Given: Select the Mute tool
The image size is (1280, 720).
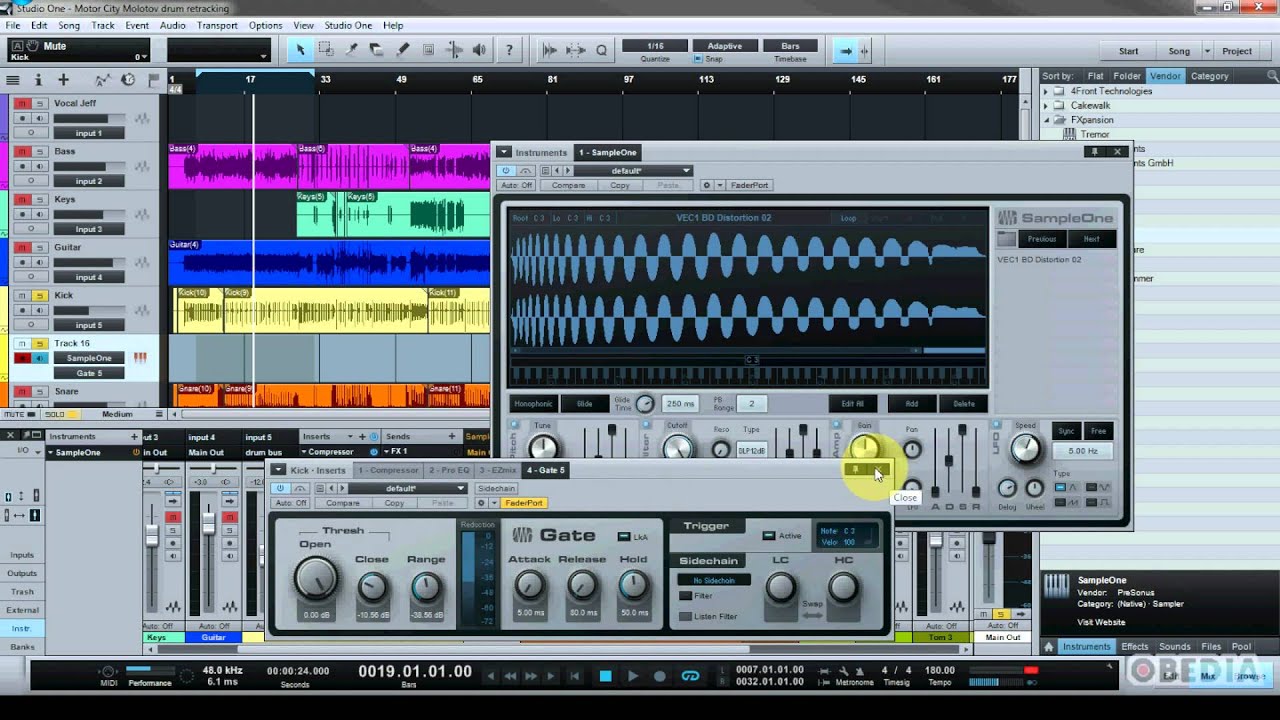Looking at the screenshot, I should (x=429, y=49).
